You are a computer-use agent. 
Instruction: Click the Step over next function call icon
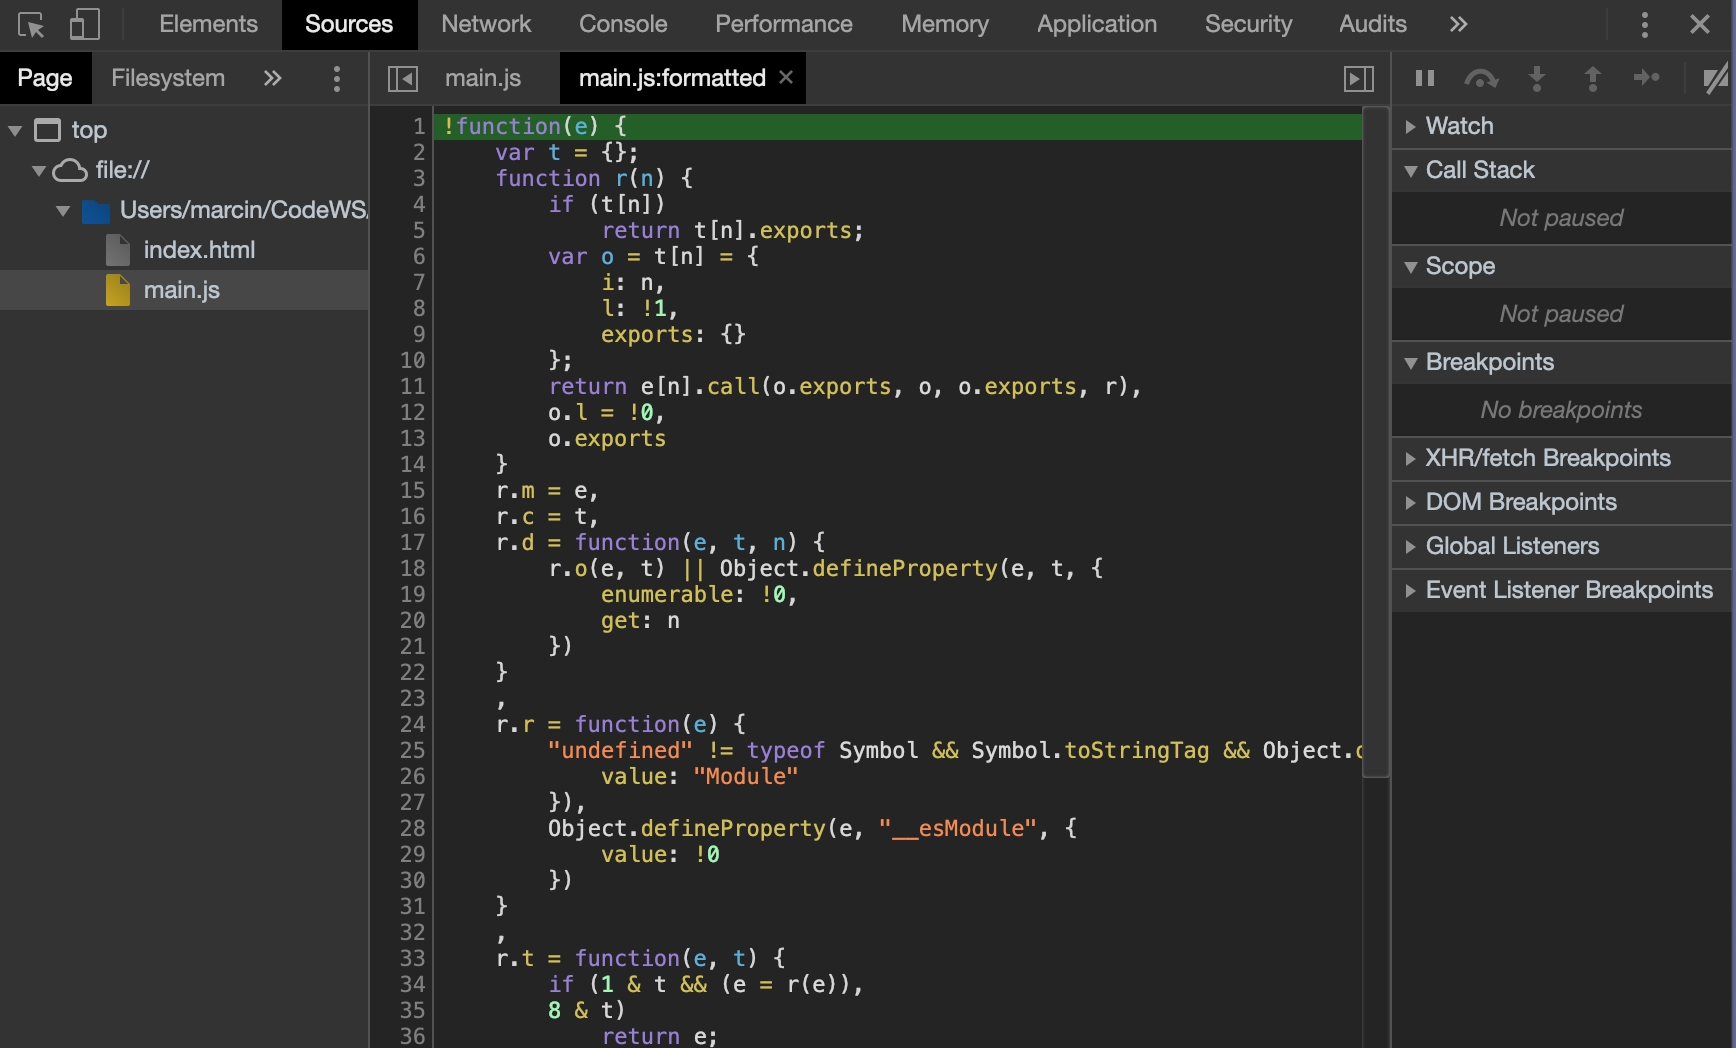1480,78
